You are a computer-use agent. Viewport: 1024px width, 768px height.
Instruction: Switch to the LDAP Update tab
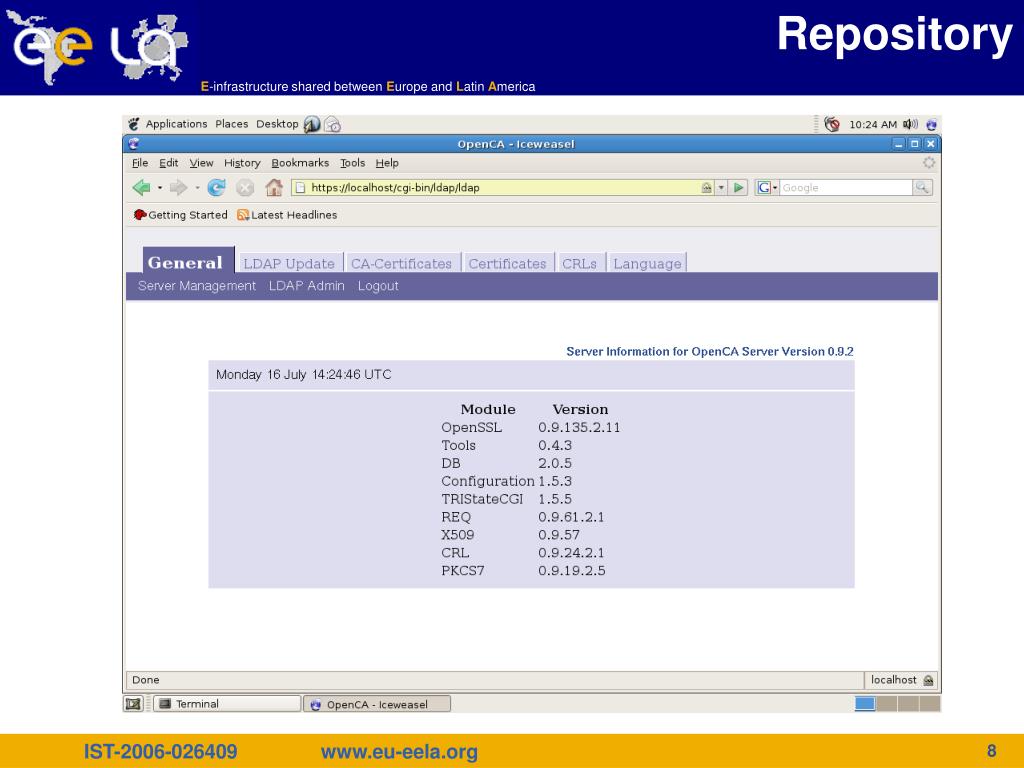click(289, 263)
